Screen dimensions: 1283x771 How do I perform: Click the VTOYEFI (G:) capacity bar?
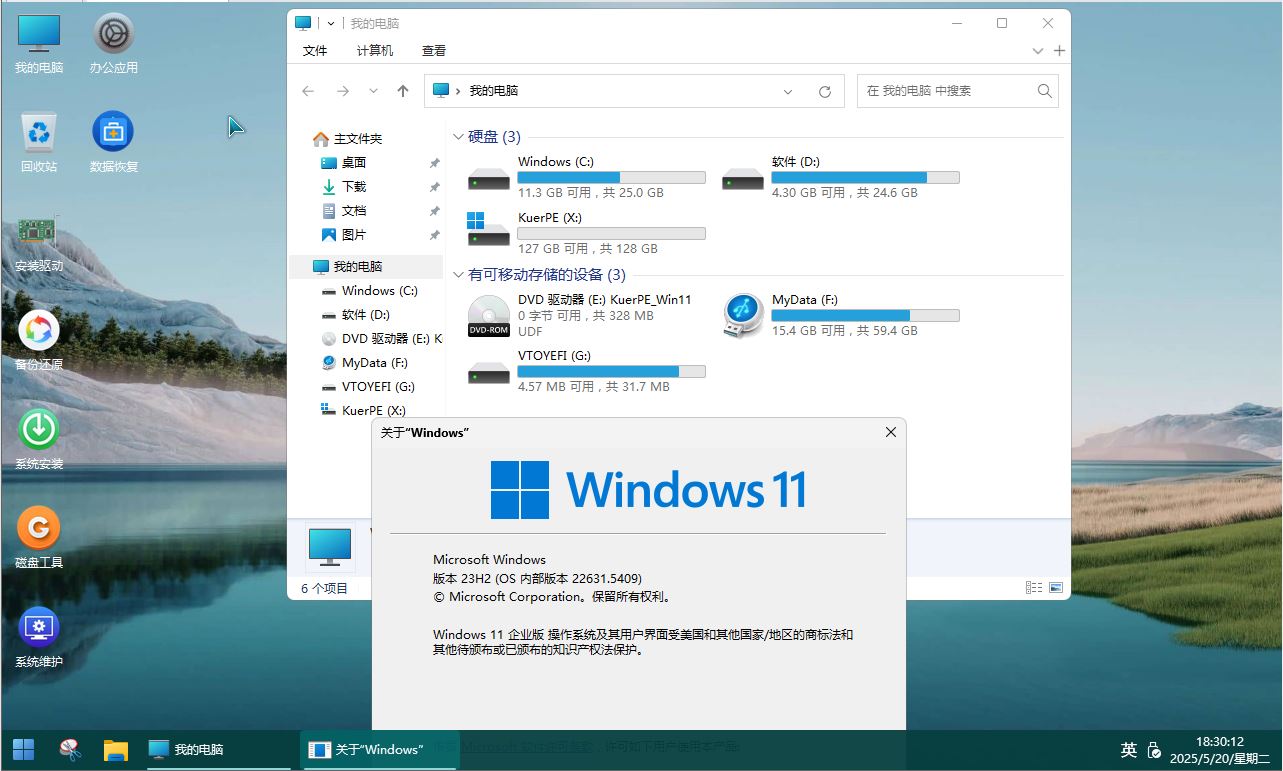(611, 371)
